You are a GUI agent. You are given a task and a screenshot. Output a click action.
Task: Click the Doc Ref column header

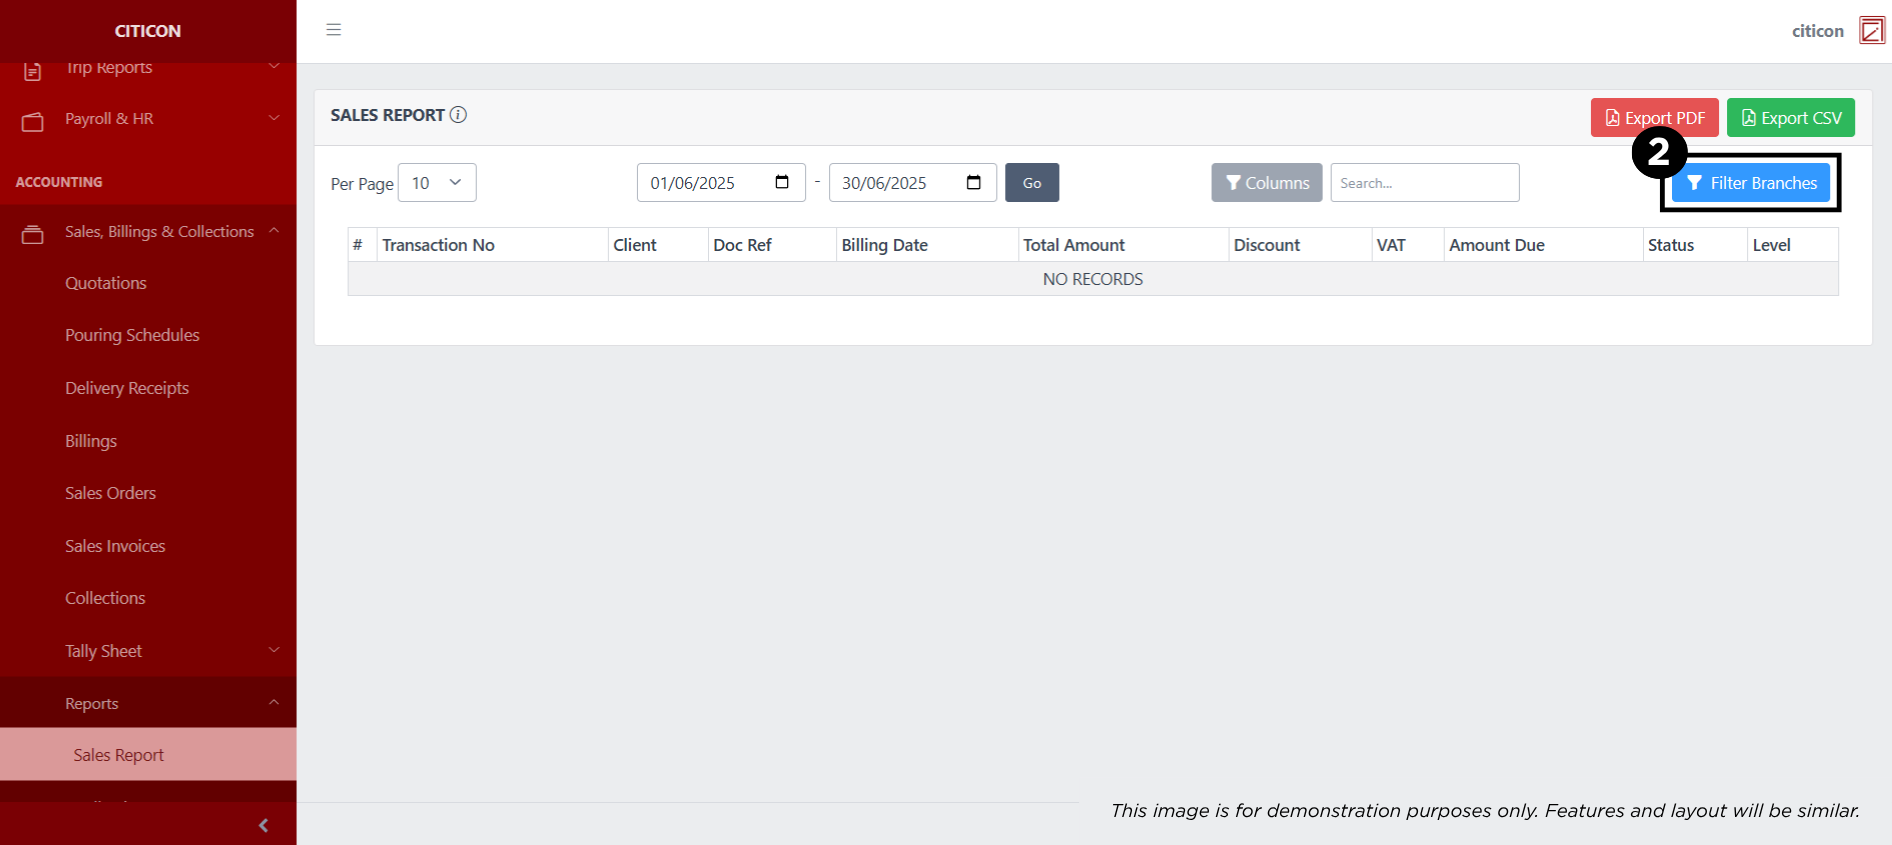(x=772, y=245)
